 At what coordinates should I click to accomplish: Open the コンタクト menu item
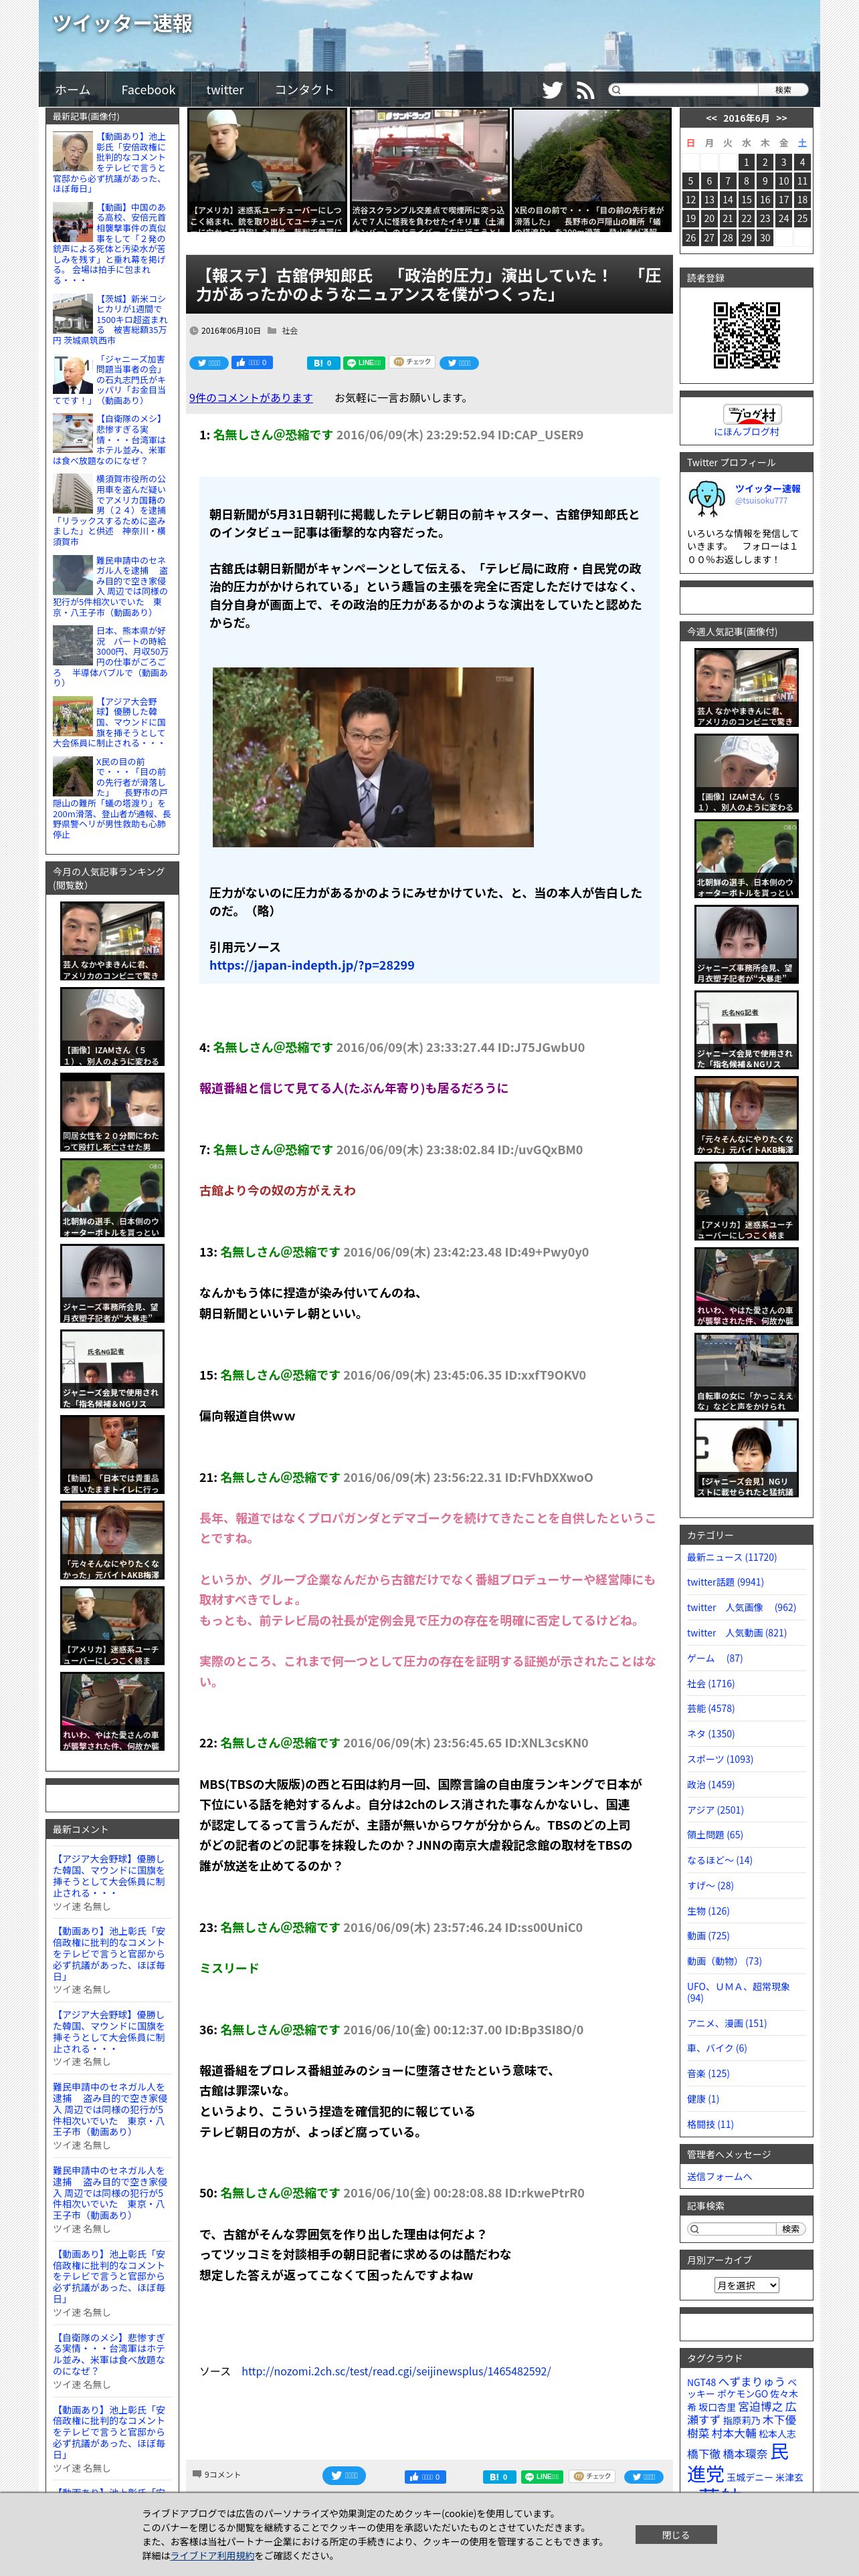coord(304,89)
